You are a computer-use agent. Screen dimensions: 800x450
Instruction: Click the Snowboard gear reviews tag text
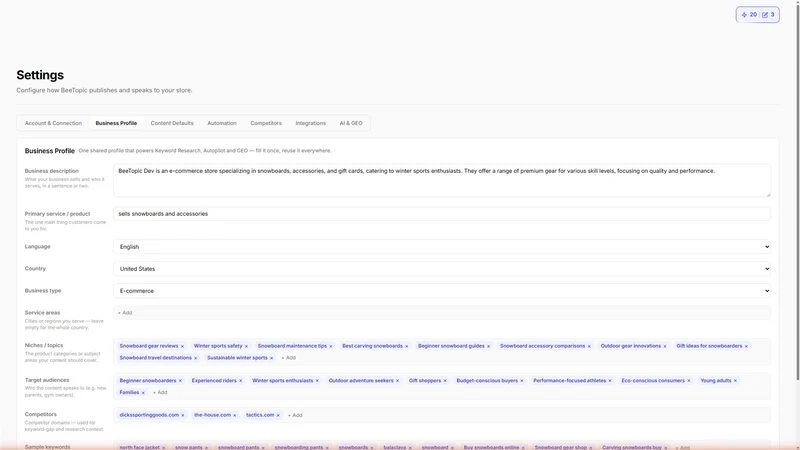[x=149, y=346]
